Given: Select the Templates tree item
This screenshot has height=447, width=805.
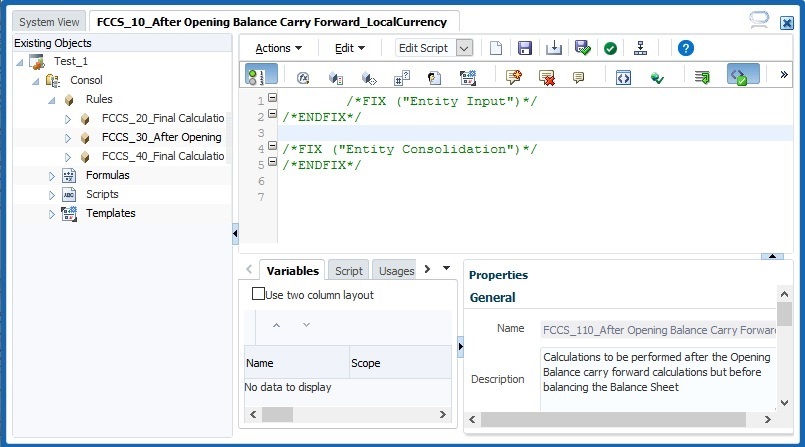Looking at the screenshot, I should (110, 213).
